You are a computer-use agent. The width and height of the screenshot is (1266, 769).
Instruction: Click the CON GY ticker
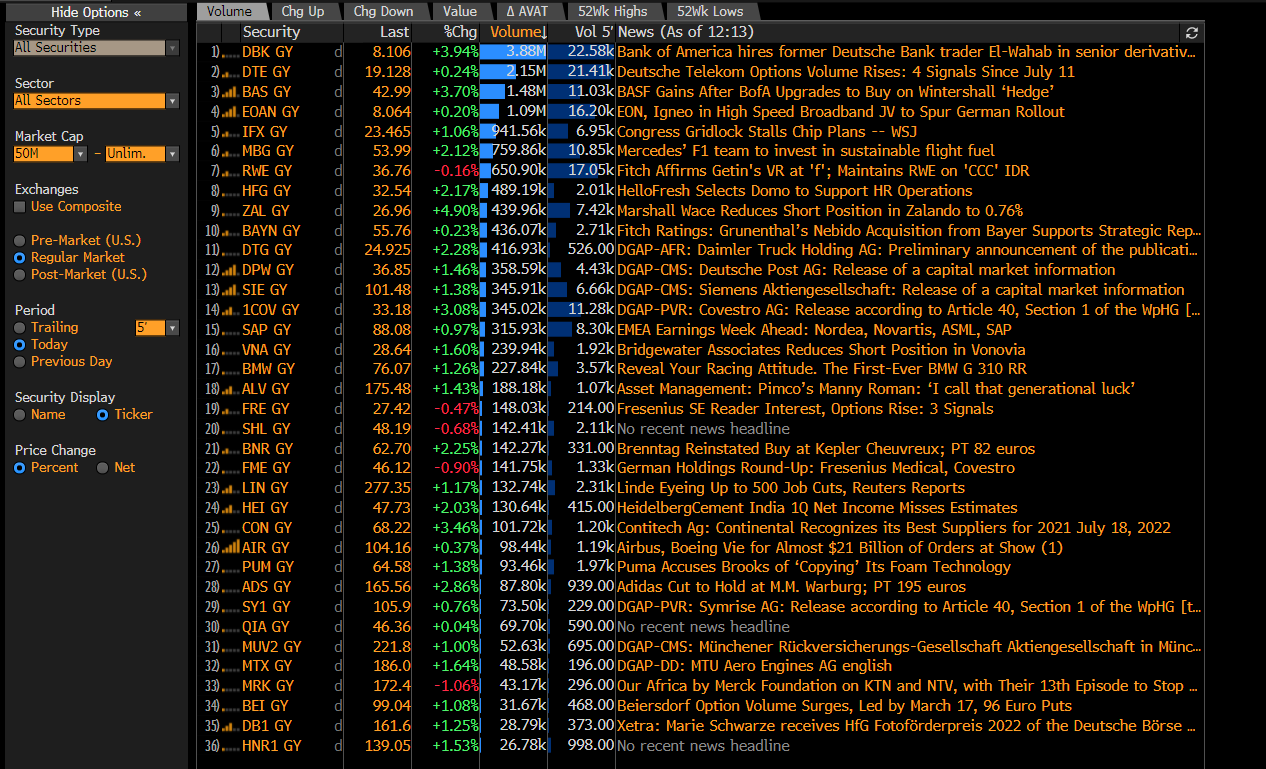[x=267, y=528]
